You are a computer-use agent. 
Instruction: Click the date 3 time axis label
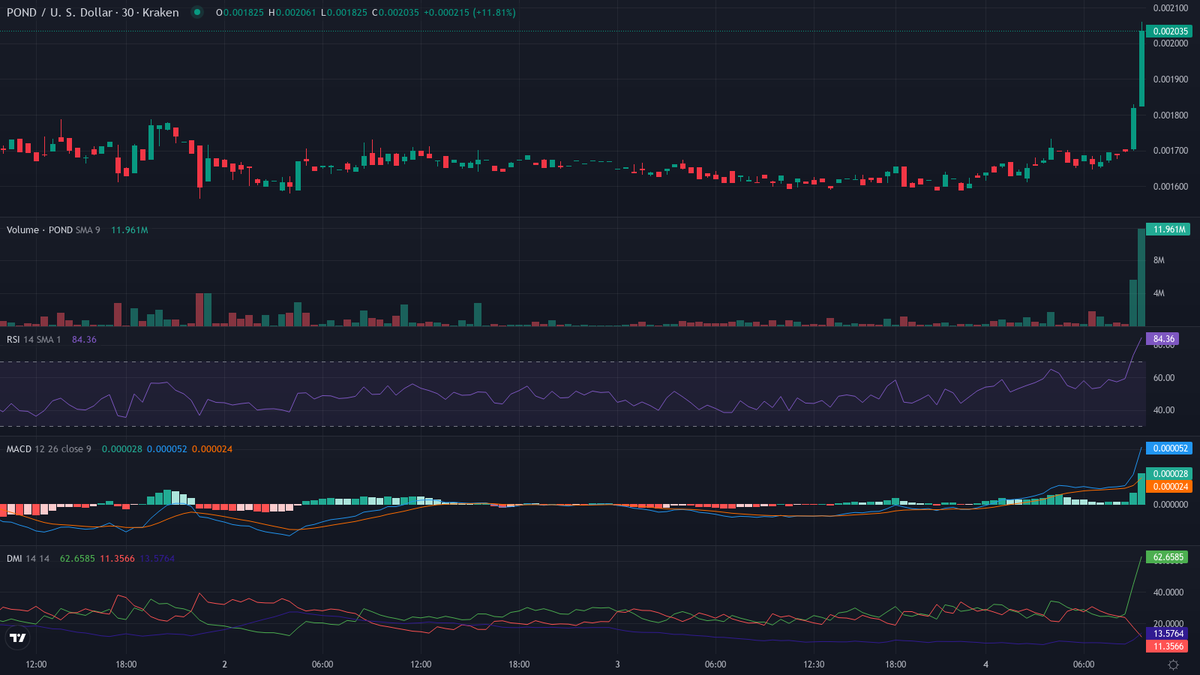618,664
